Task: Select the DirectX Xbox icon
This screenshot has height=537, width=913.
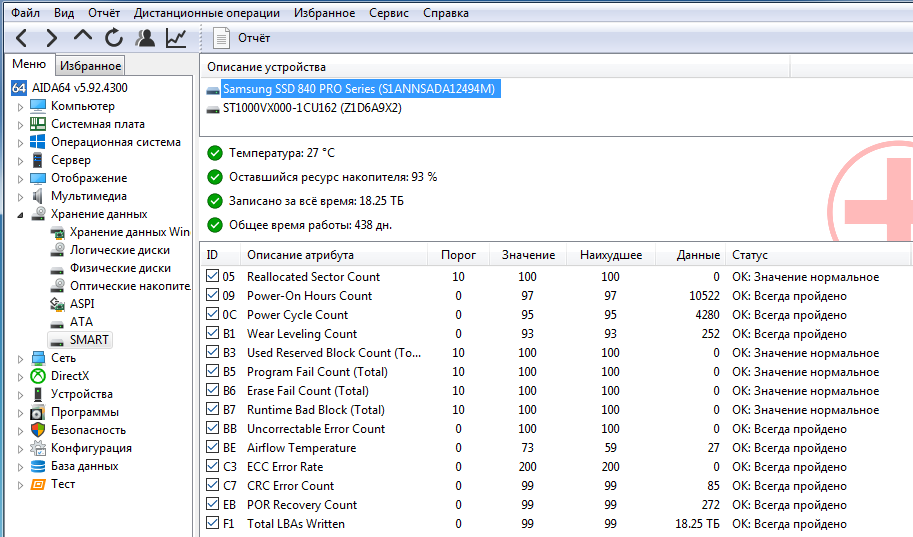Action: pyautogui.click(x=38, y=376)
